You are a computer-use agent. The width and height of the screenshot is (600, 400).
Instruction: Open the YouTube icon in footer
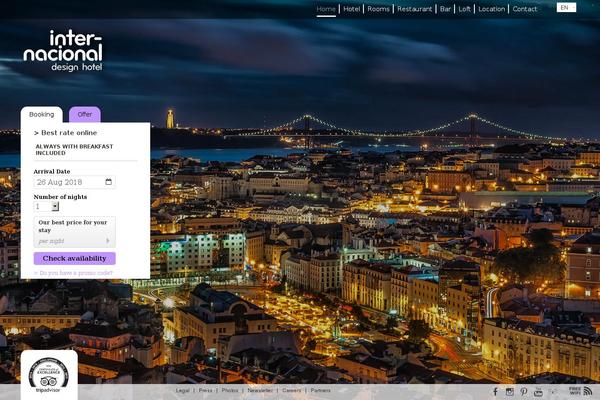pos(538,391)
